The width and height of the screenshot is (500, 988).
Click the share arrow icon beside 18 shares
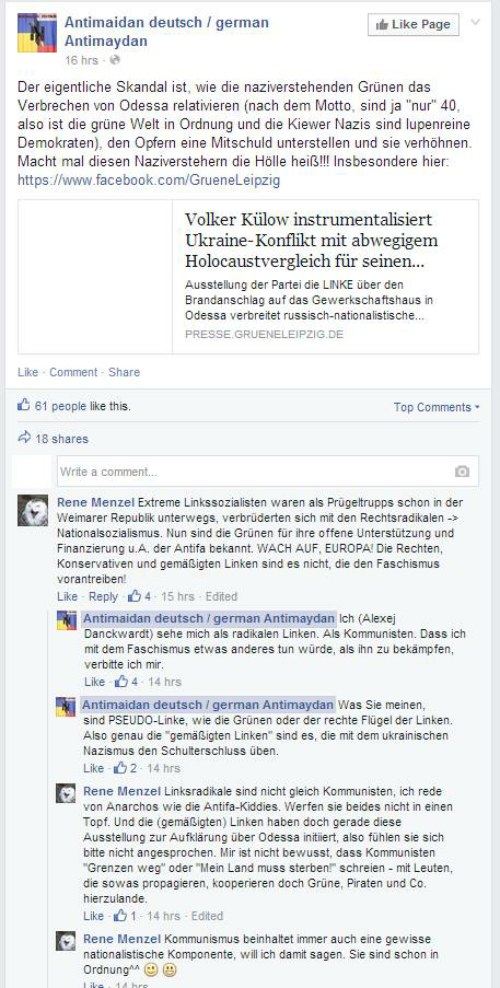pyautogui.click(x=24, y=438)
